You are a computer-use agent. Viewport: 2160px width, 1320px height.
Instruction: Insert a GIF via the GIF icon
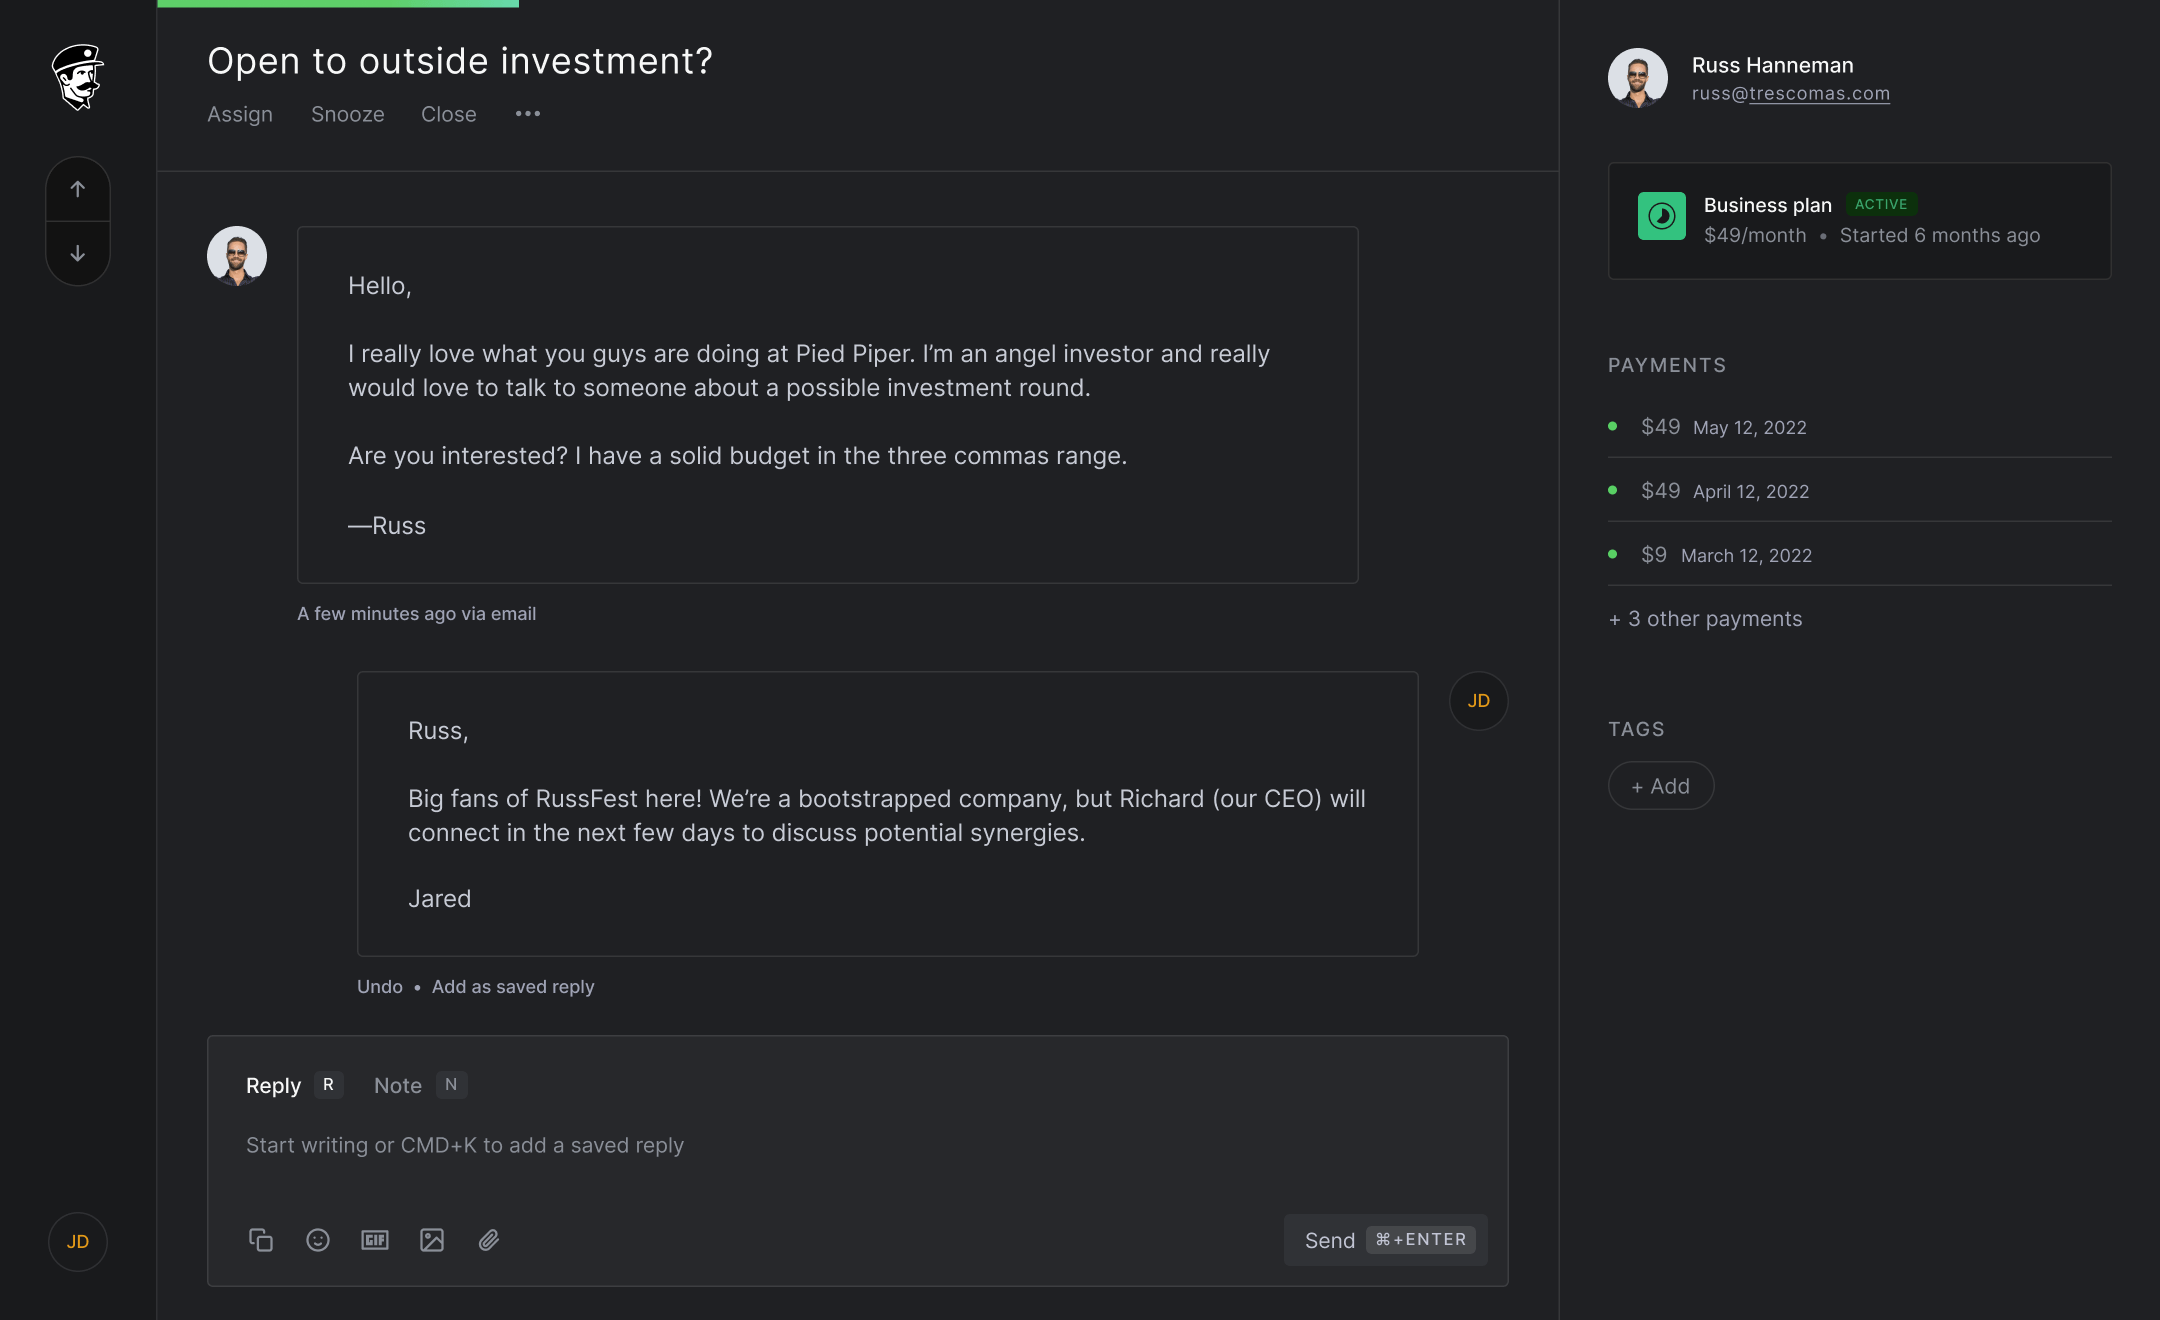pyautogui.click(x=375, y=1240)
